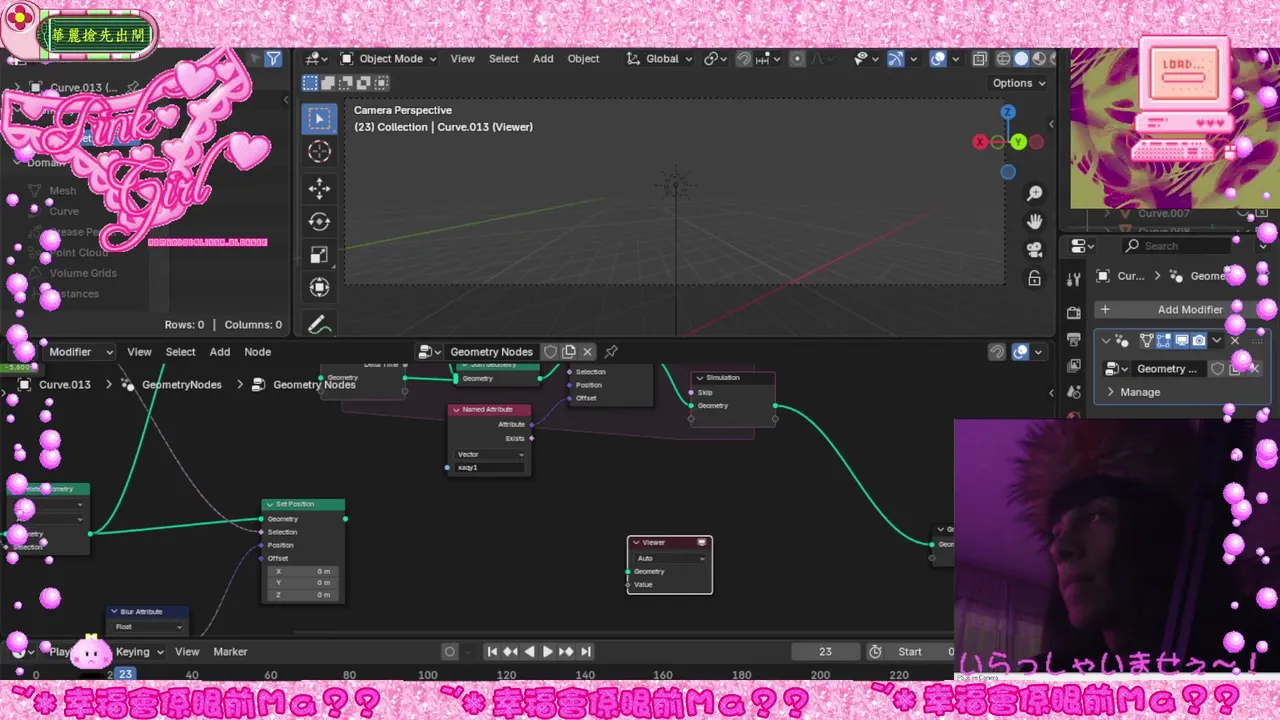Open the Options dropdown in viewport
This screenshot has height=720, width=1280.
[x=1019, y=83]
